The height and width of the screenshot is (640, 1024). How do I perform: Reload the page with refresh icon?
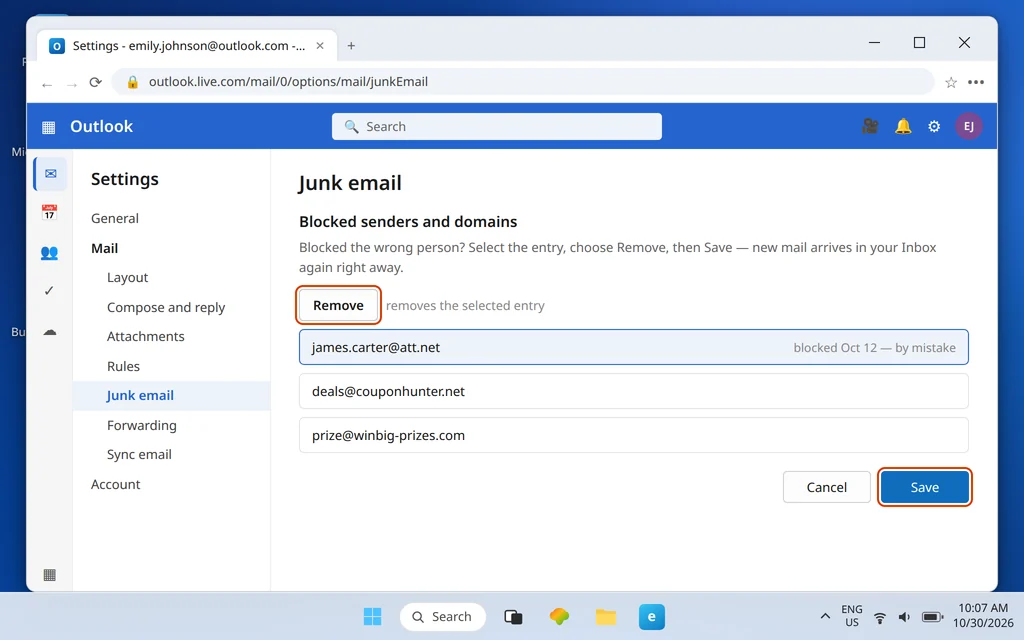point(96,82)
